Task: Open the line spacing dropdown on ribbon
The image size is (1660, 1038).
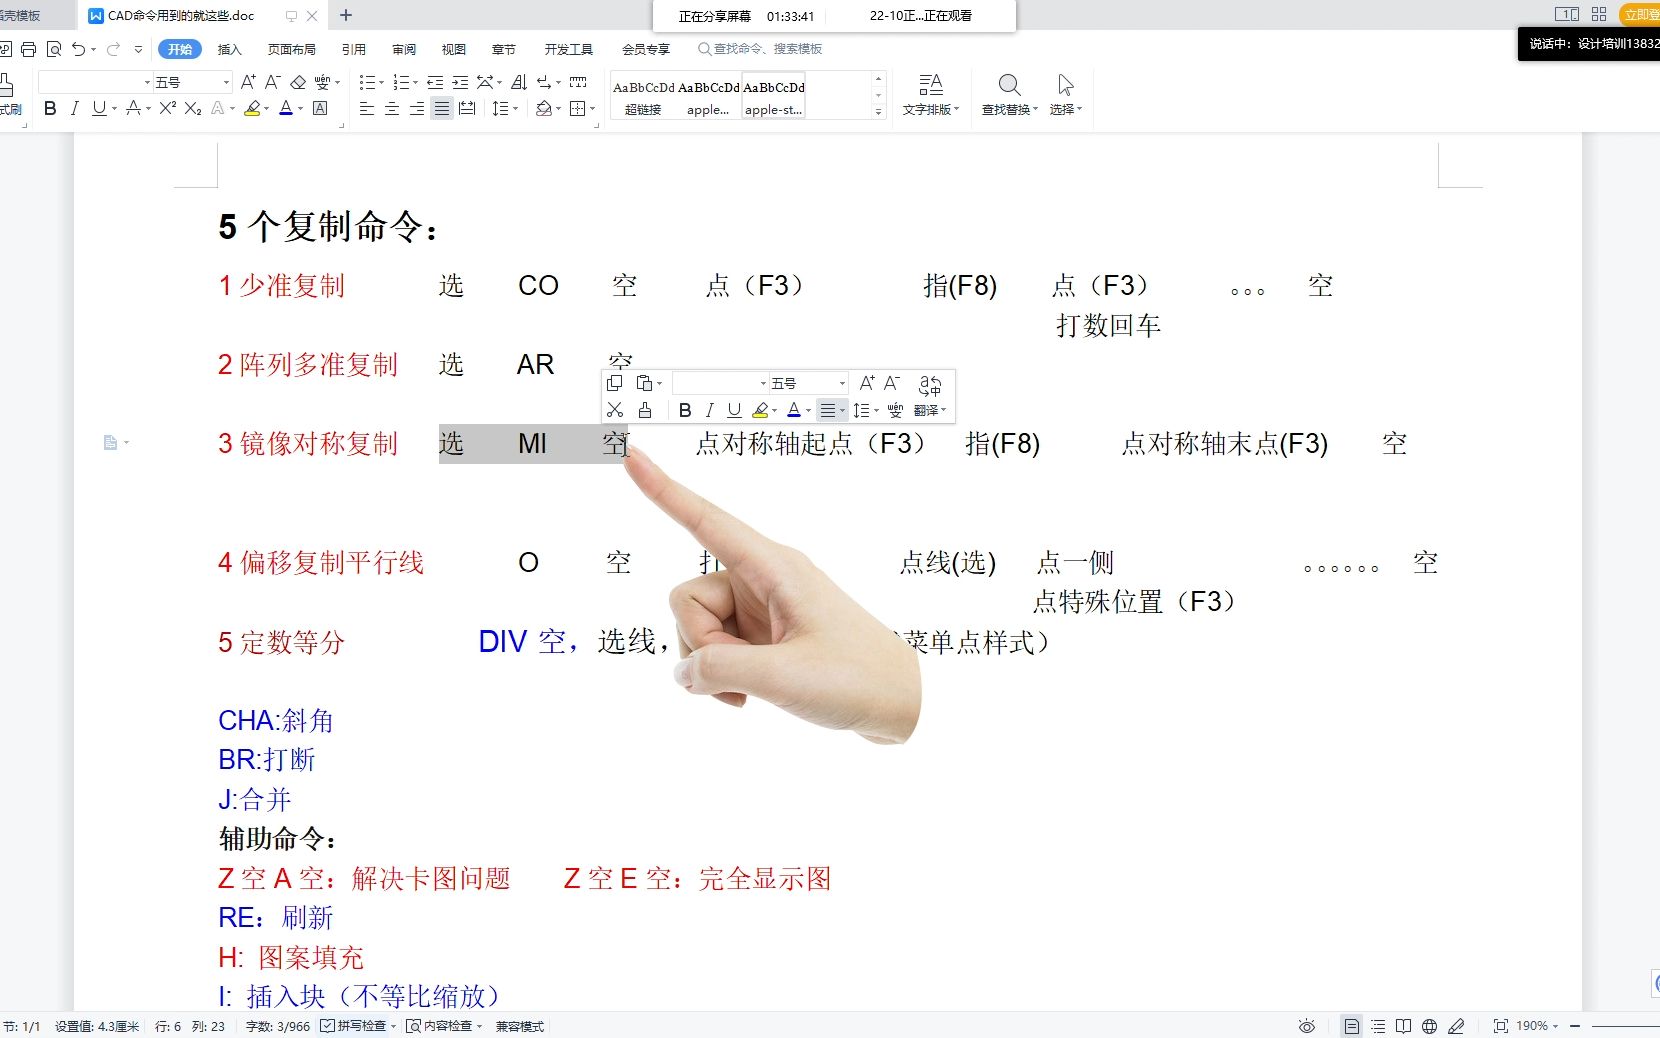Action: [506, 108]
